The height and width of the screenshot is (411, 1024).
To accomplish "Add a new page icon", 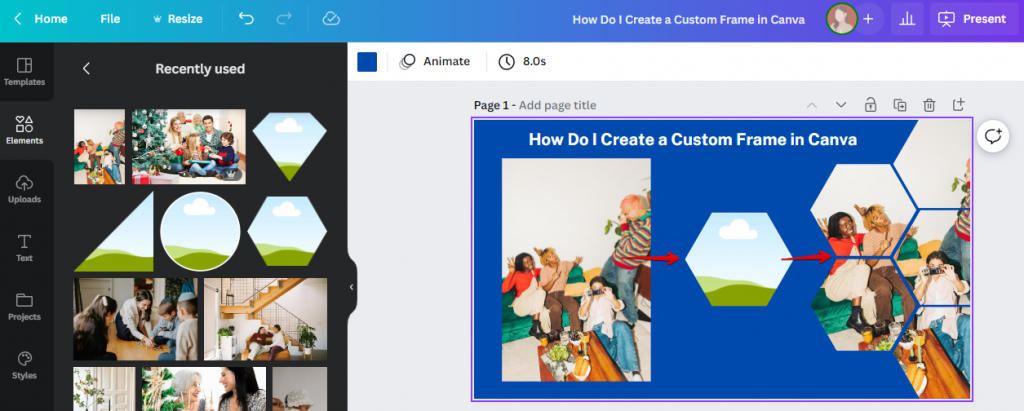I will pyautogui.click(x=958, y=105).
